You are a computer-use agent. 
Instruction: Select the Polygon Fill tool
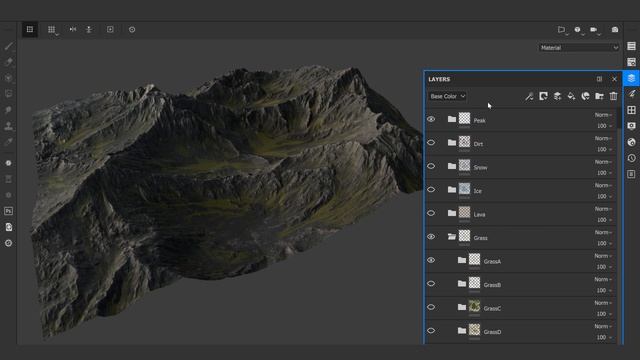click(x=9, y=93)
